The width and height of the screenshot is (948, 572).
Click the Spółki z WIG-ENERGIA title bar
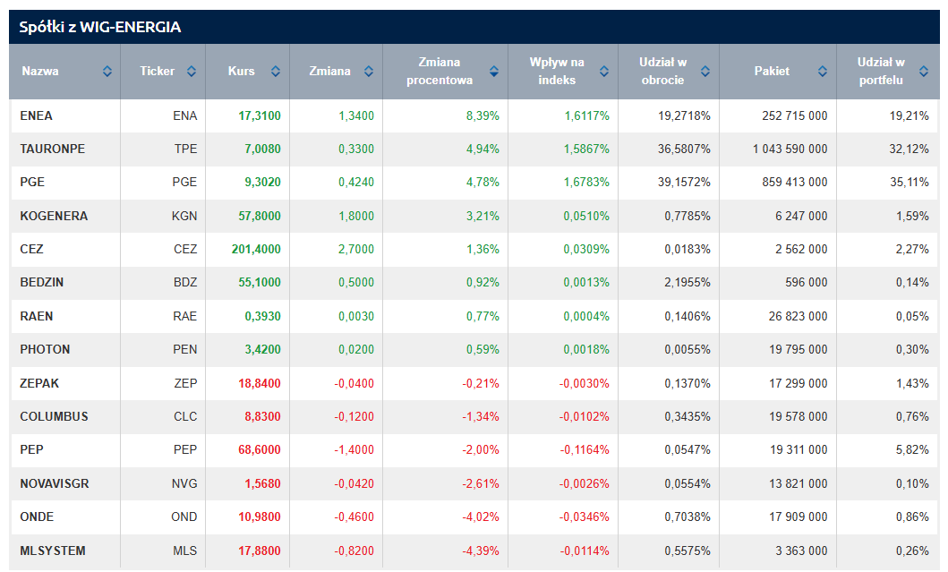click(100, 27)
